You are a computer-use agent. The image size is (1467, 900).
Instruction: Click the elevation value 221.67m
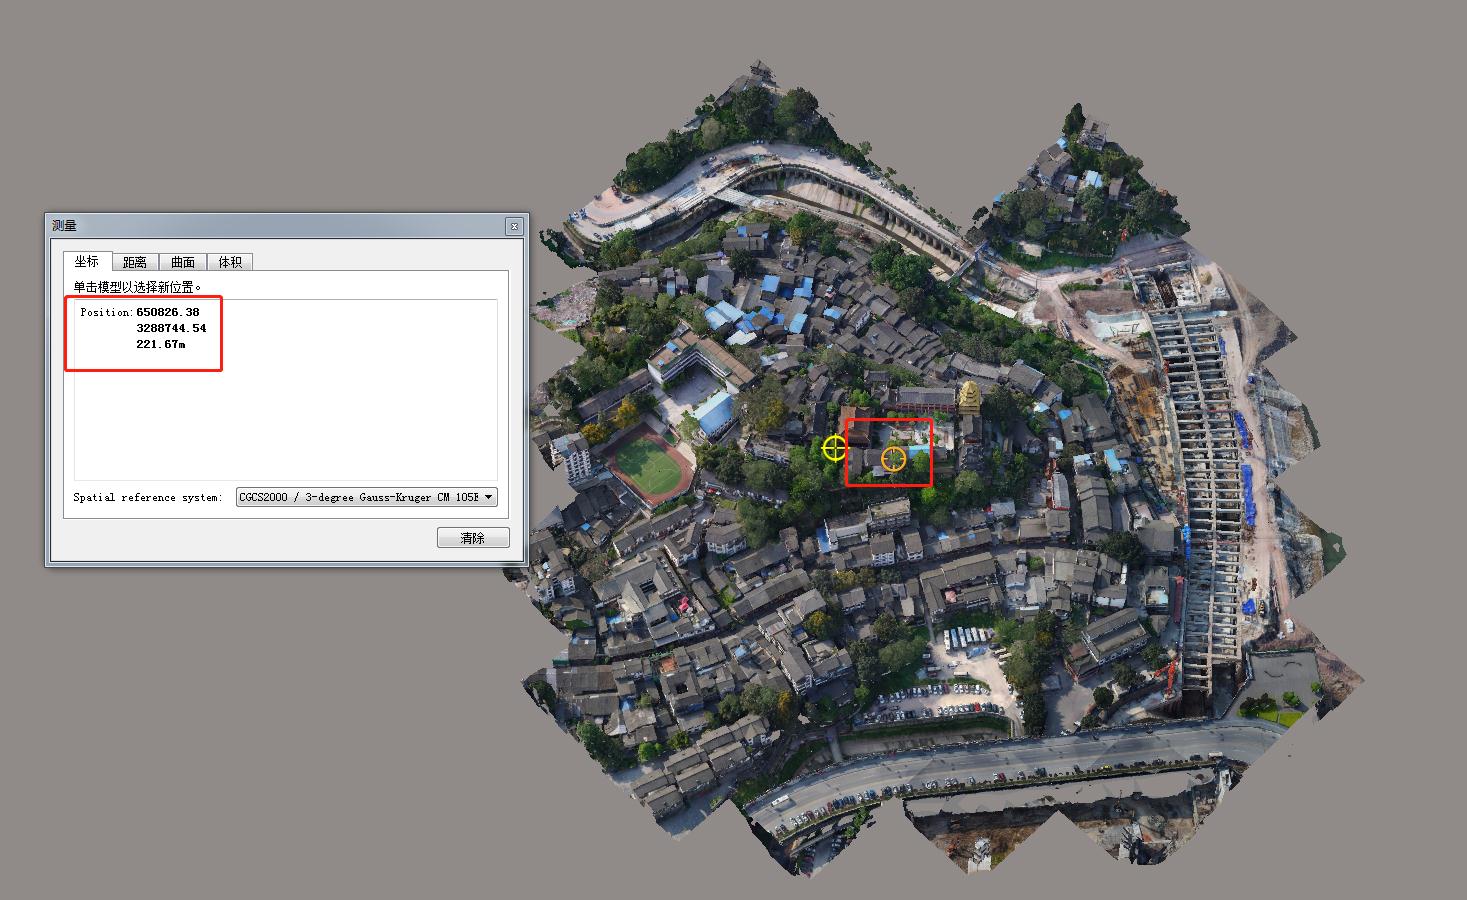click(160, 344)
